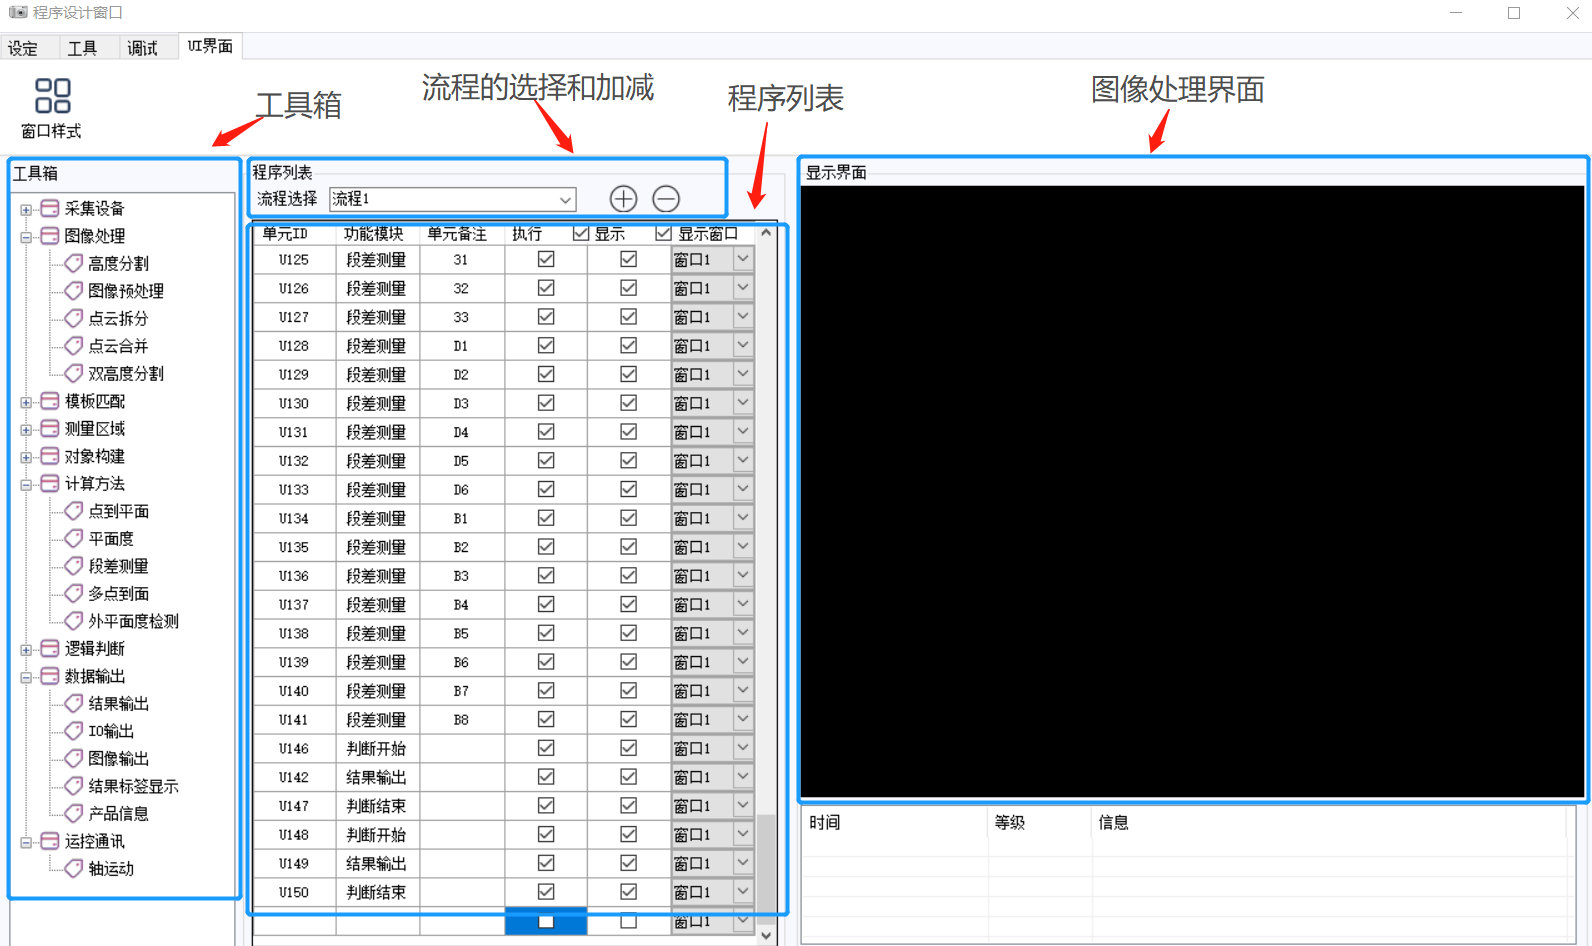
Task: Collapse the 图像处理 tree node
Action: (26, 237)
